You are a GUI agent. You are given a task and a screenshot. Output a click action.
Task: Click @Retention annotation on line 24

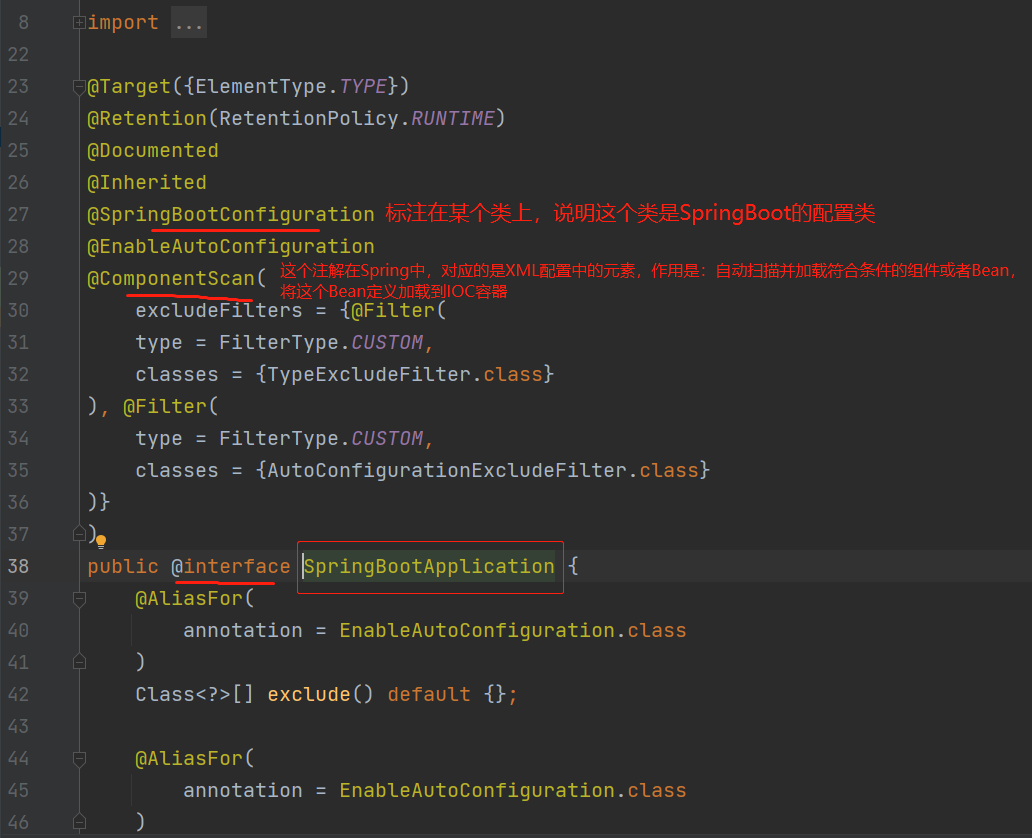[147, 118]
